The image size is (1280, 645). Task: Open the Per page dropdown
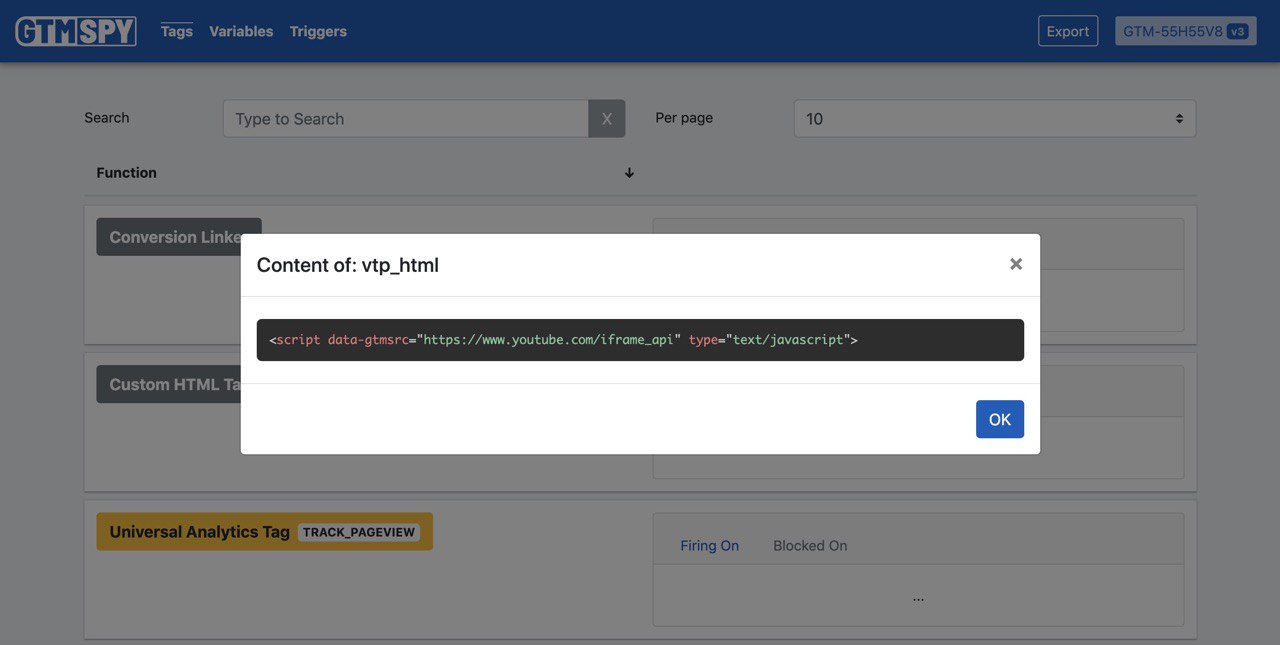(995, 118)
